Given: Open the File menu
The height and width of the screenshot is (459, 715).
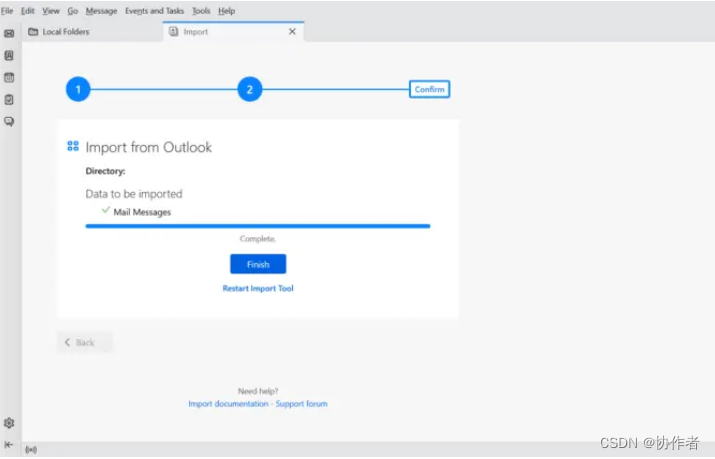Looking at the screenshot, I should (x=7, y=11).
